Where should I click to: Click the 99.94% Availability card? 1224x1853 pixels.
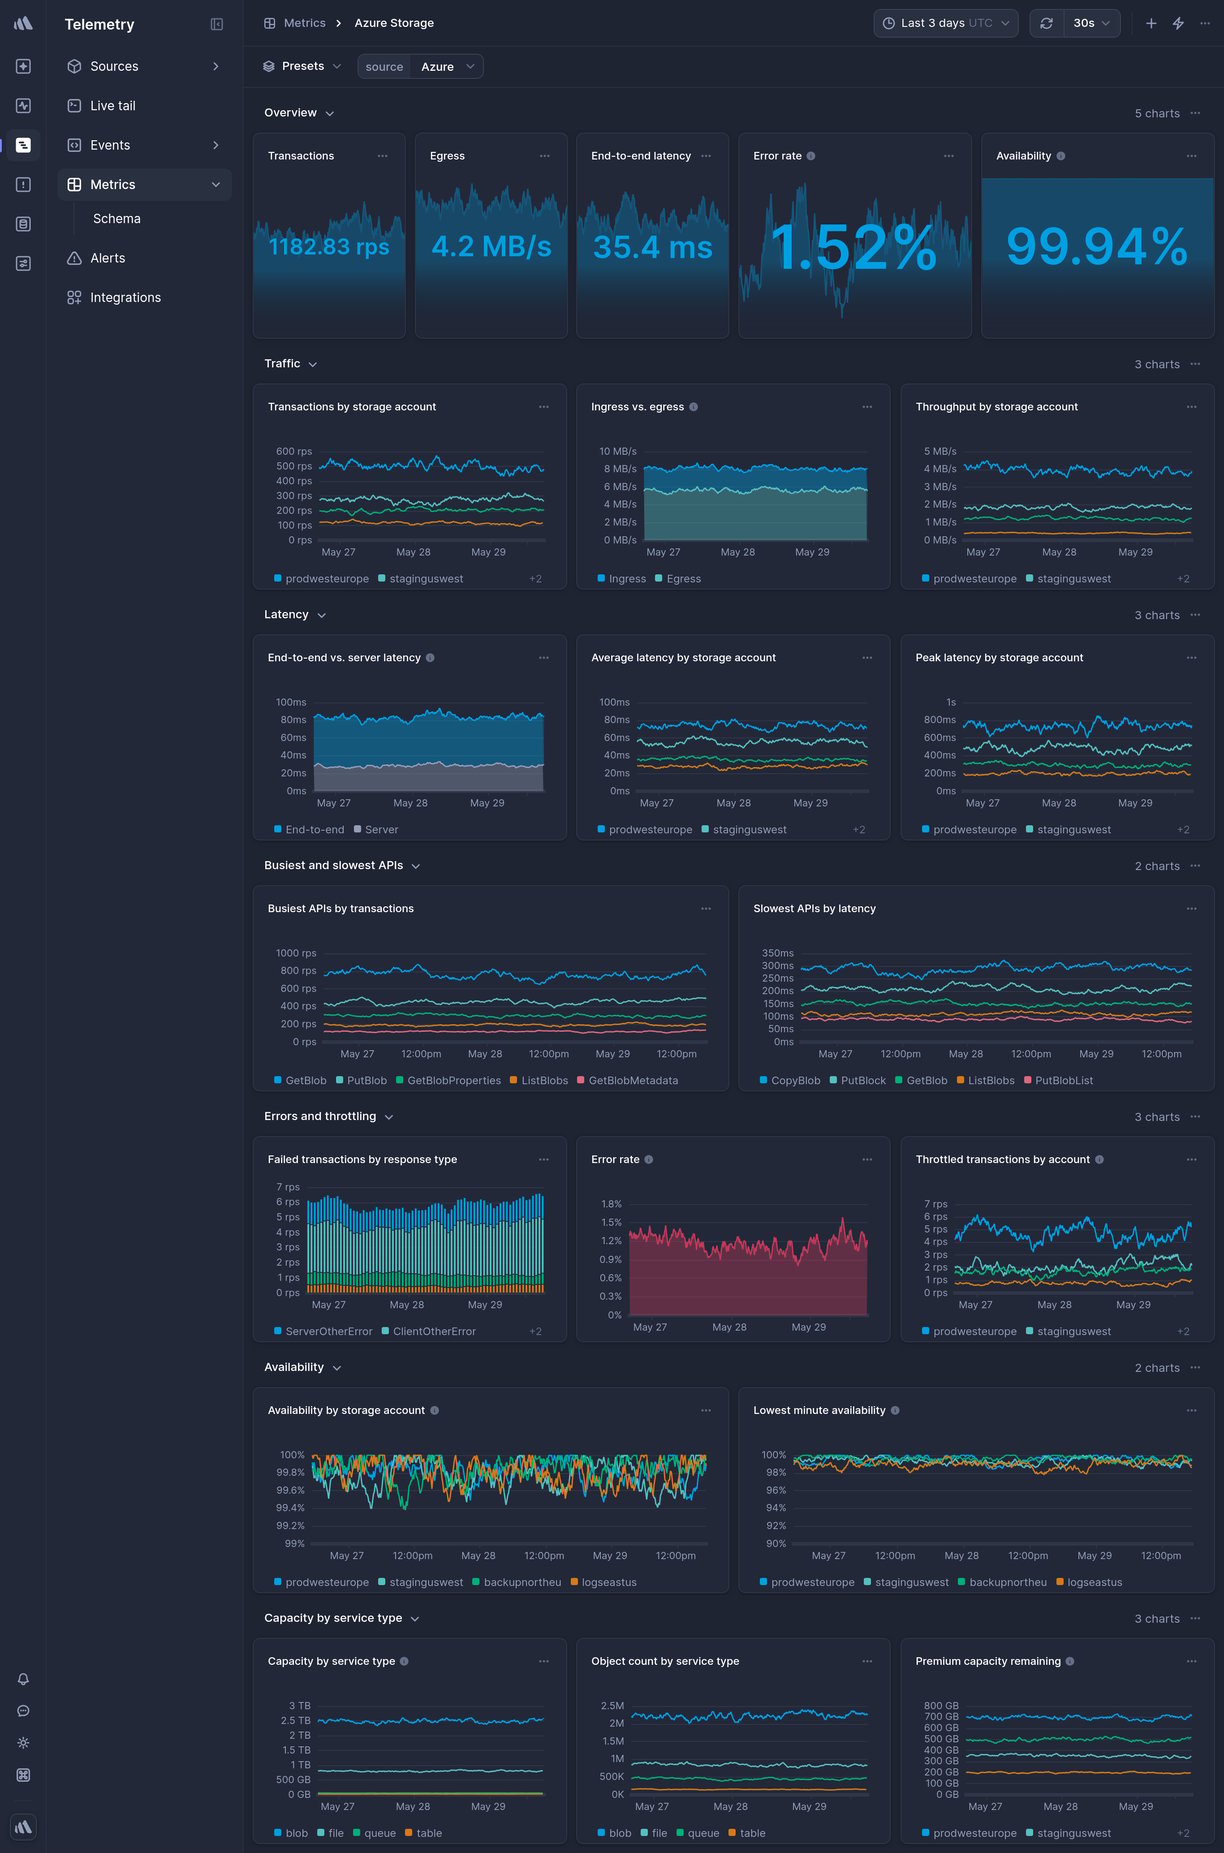coord(1097,236)
